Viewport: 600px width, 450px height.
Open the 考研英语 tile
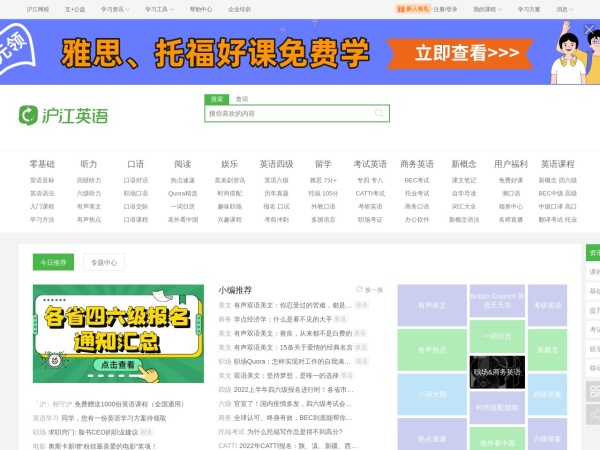547,306
